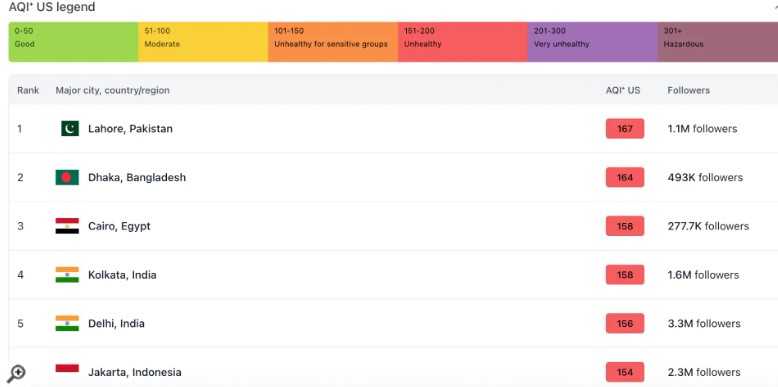Click rank number 4 in Kolkata row
The image size is (778, 387).
click(20, 274)
